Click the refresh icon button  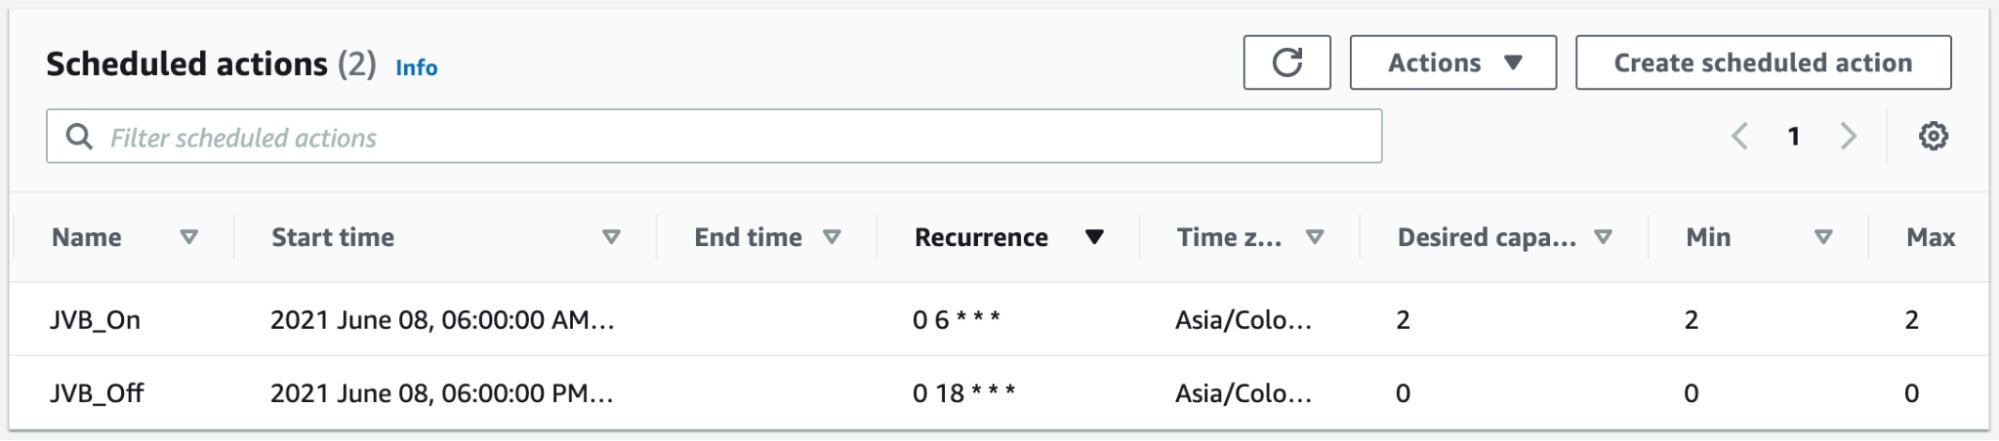[1286, 63]
